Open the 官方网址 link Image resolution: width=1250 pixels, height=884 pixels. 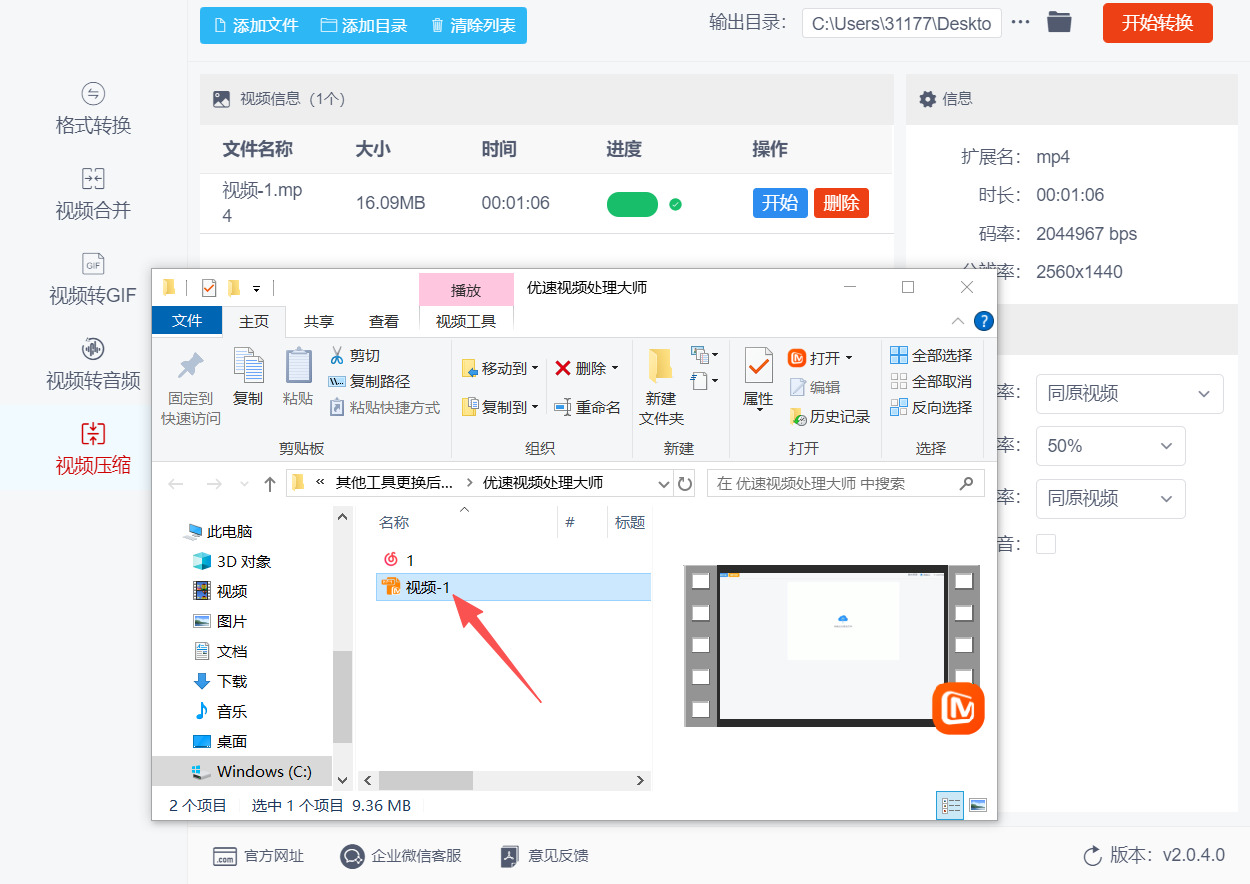[258, 856]
